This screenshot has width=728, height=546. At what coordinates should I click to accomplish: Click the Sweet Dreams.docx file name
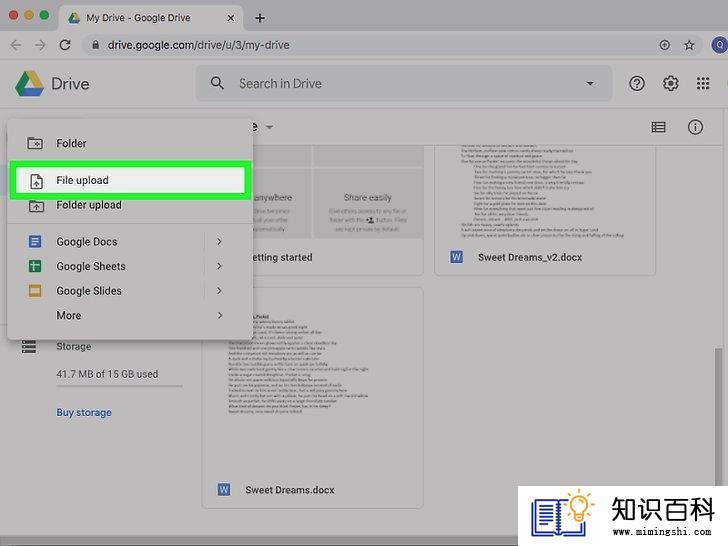[x=290, y=490]
